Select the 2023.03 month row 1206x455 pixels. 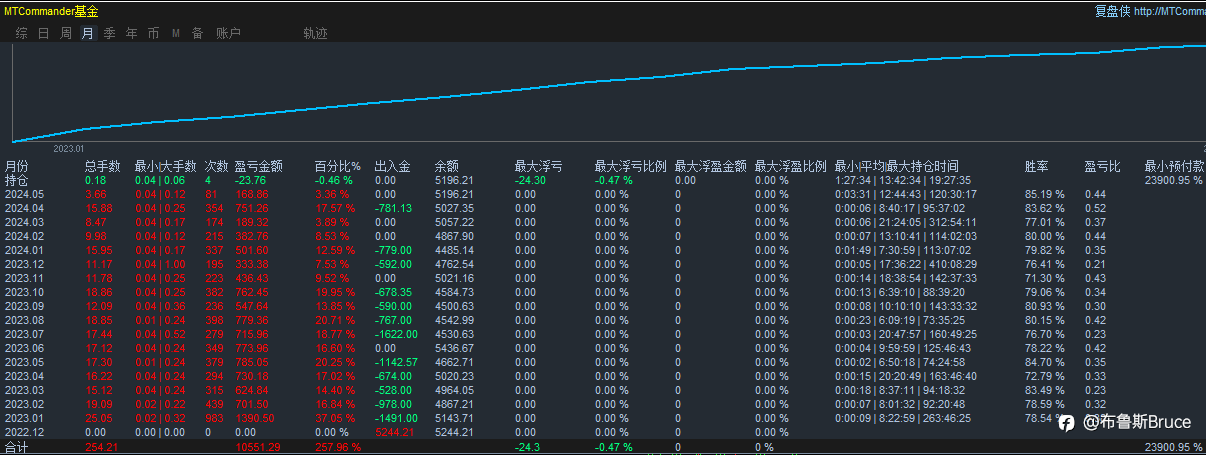(x=603, y=390)
